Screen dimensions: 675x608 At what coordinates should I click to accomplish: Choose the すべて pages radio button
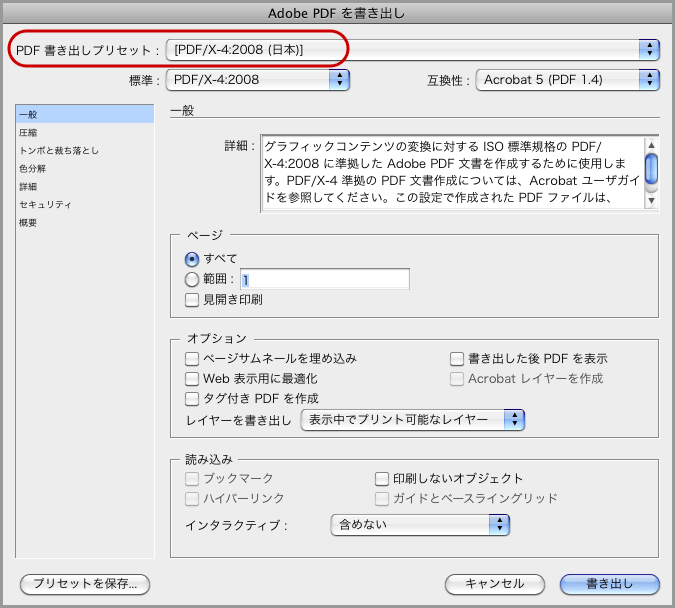point(192,259)
